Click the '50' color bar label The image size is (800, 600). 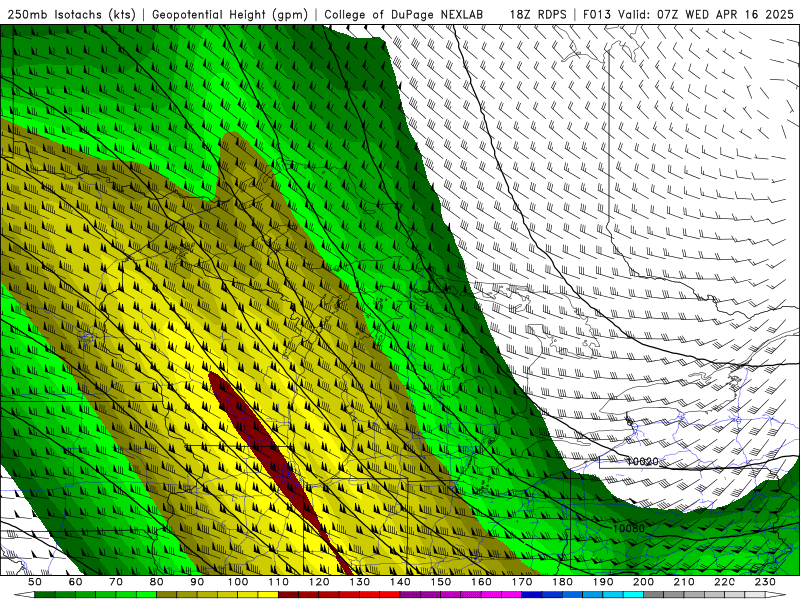tap(35, 582)
